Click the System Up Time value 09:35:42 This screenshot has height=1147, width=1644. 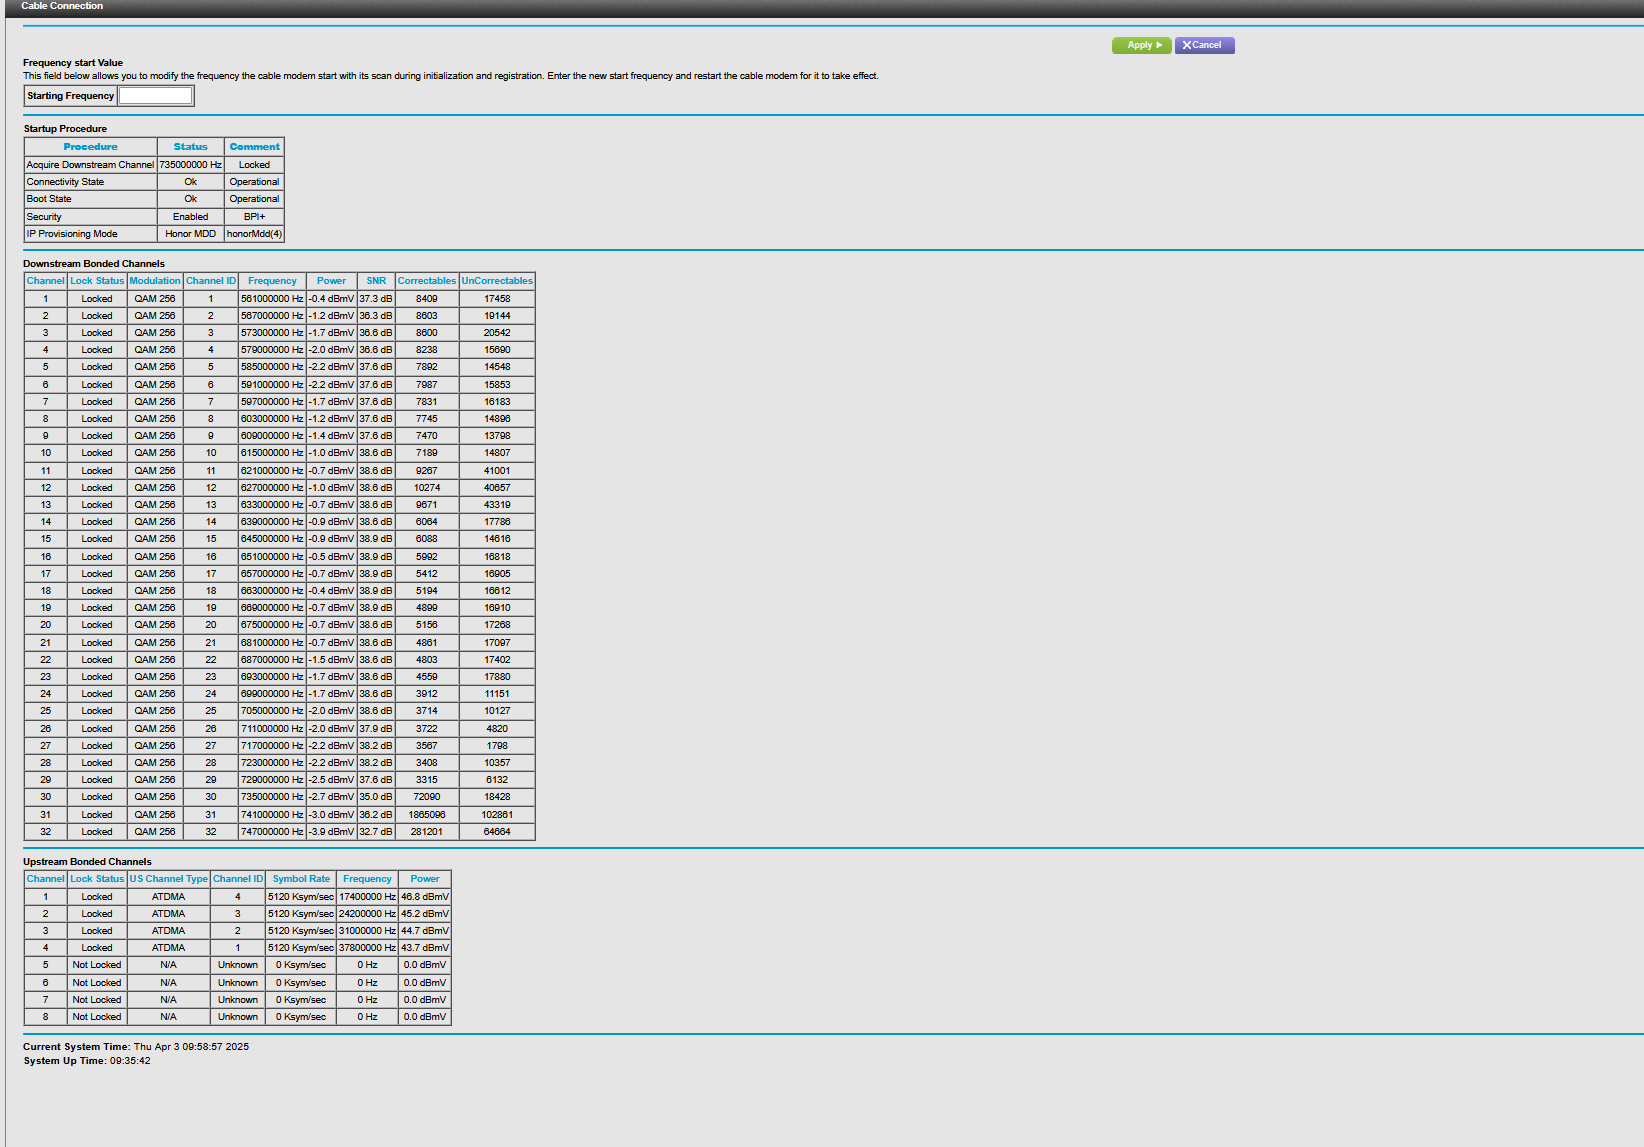tap(130, 1061)
